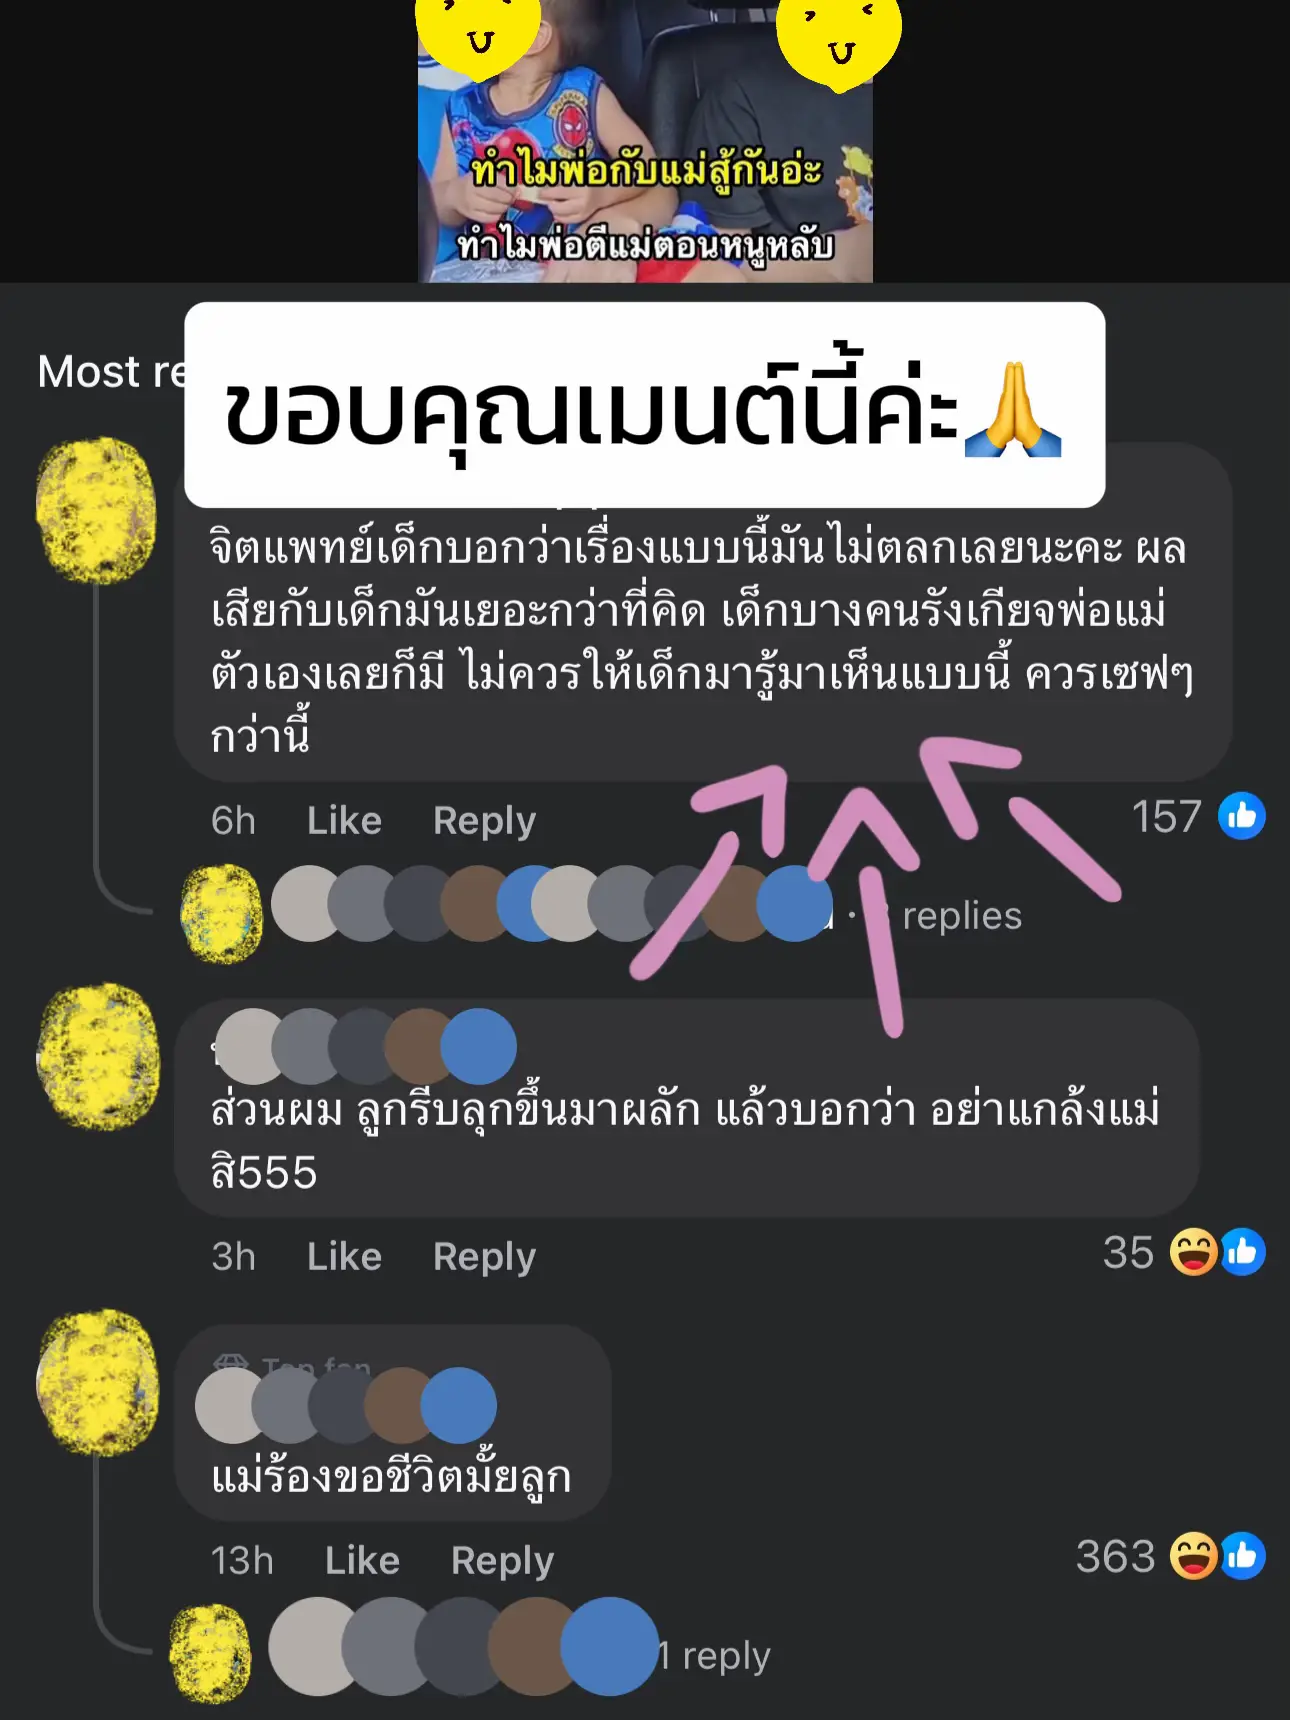Click laughing emoji reaction beside 35
1290x1720 pixels.
pyautogui.click(x=1194, y=1252)
